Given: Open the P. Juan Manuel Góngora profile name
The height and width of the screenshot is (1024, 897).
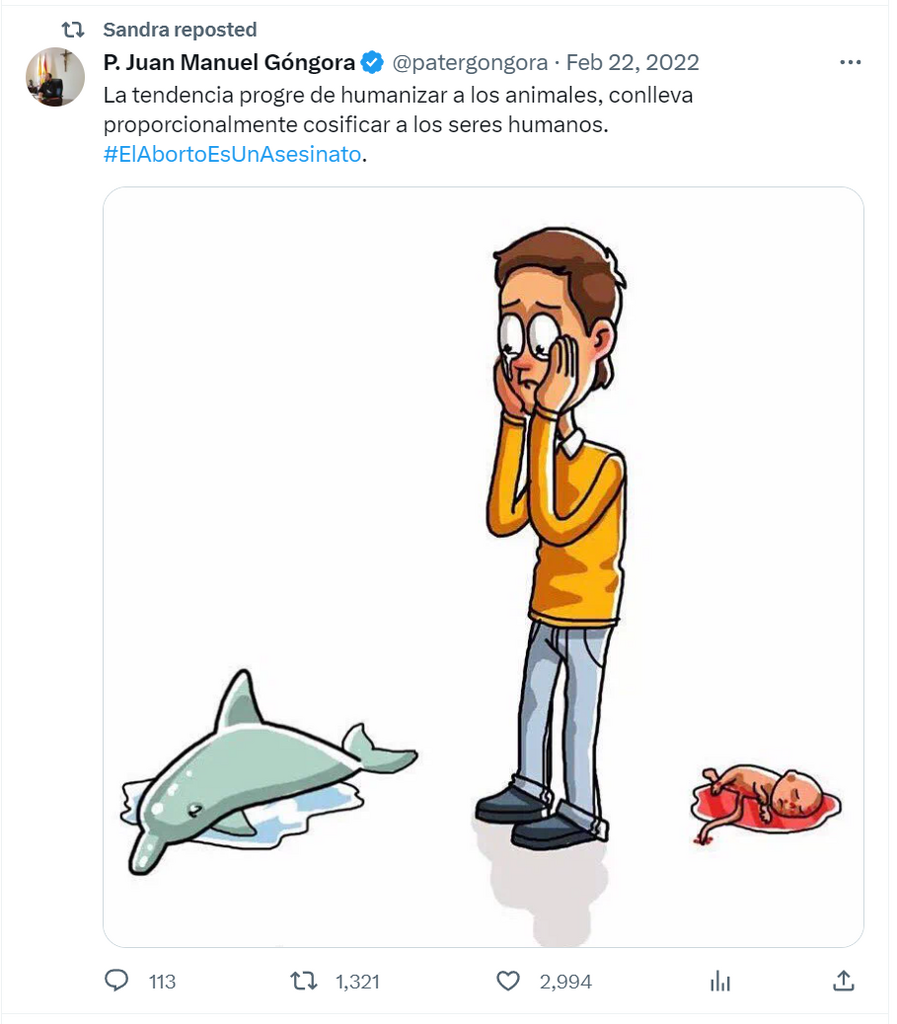Looking at the screenshot, I should (x=229, y=63).
